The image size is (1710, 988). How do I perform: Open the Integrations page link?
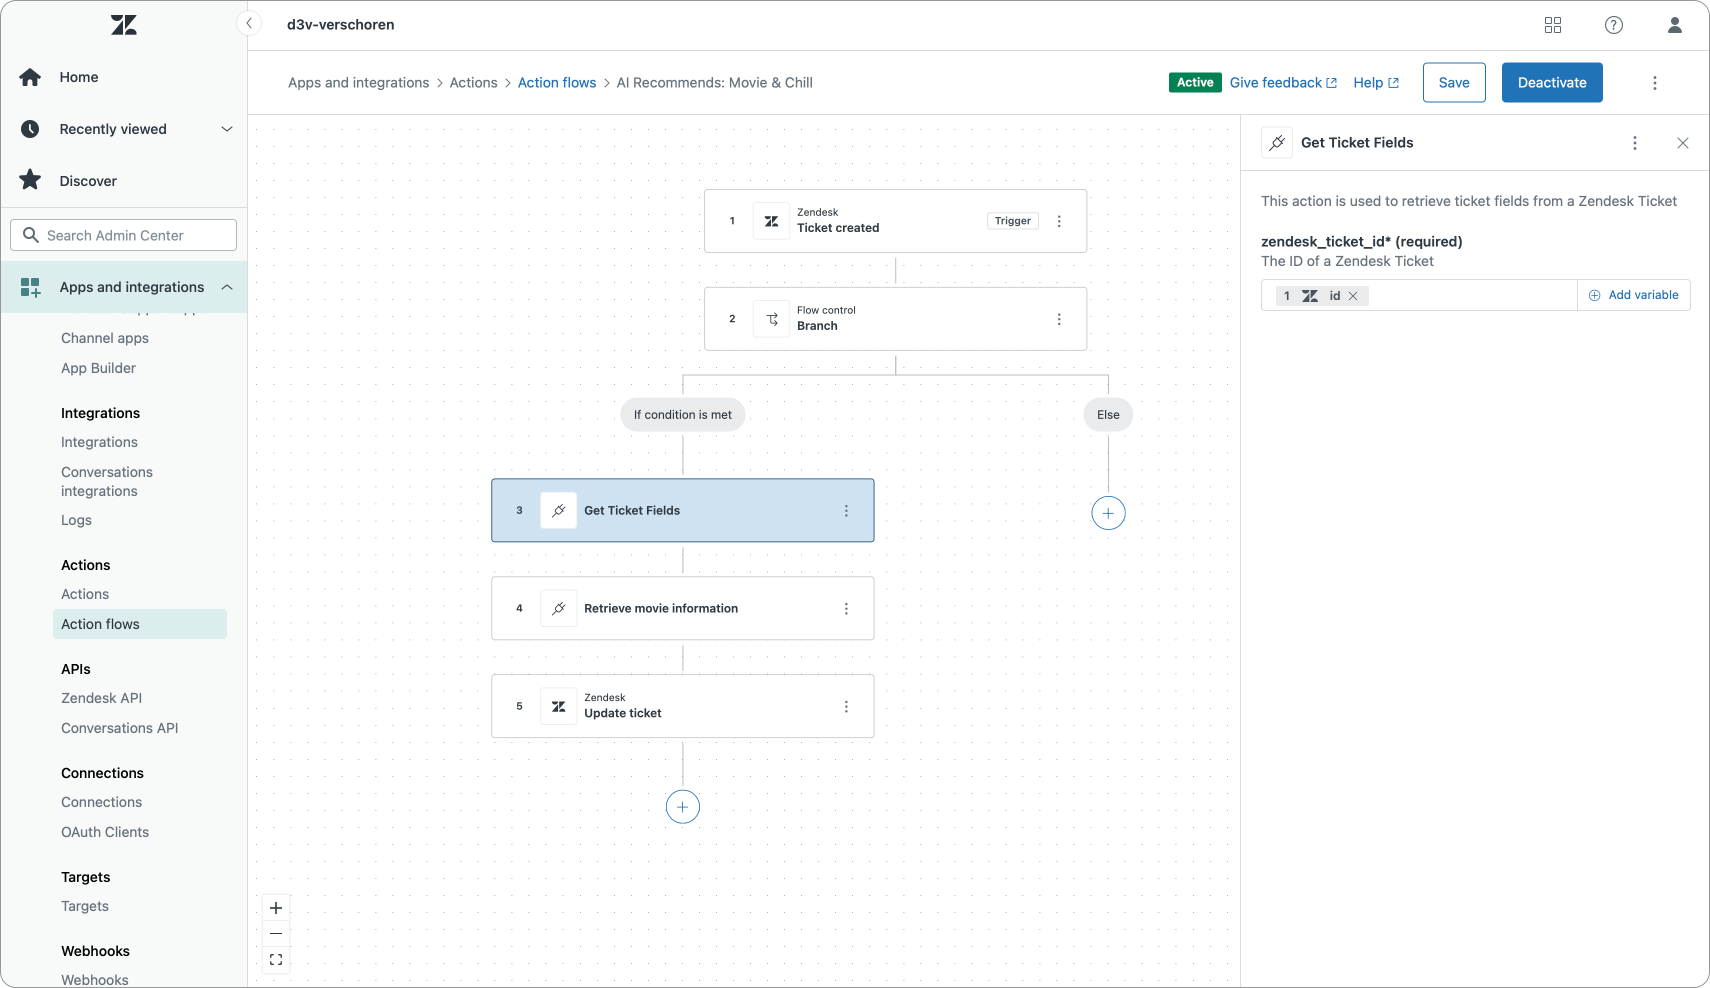pyautogui.click(x=99, y=442)
